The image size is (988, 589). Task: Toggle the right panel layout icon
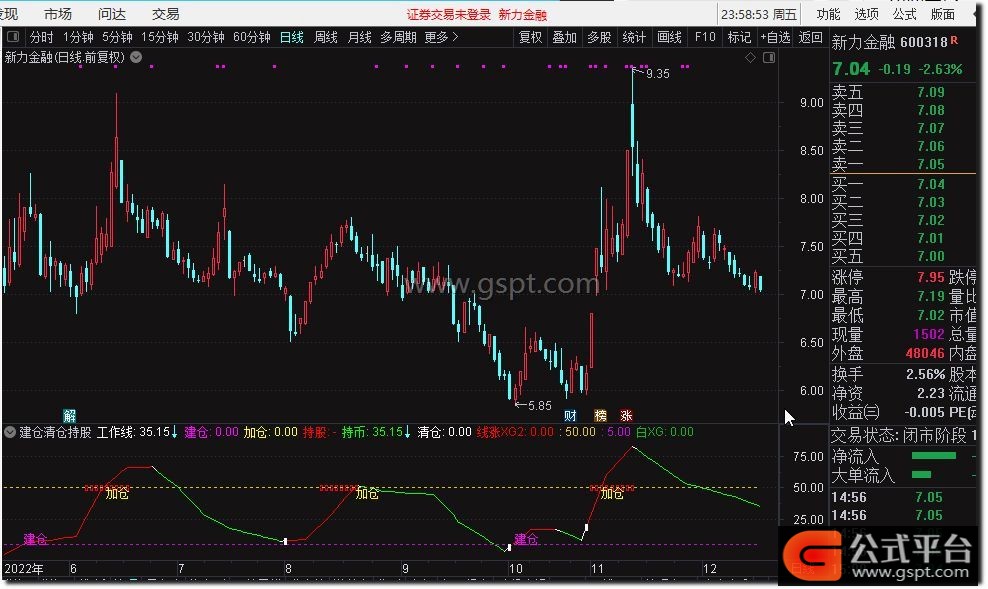769,57
